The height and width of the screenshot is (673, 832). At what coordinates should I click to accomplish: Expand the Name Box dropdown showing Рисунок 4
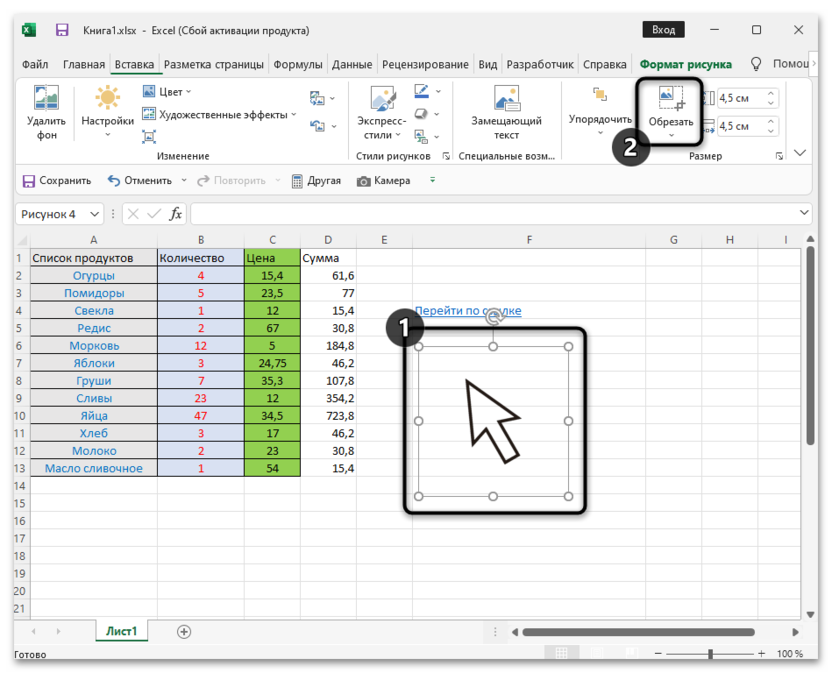(x=95, y=214)
